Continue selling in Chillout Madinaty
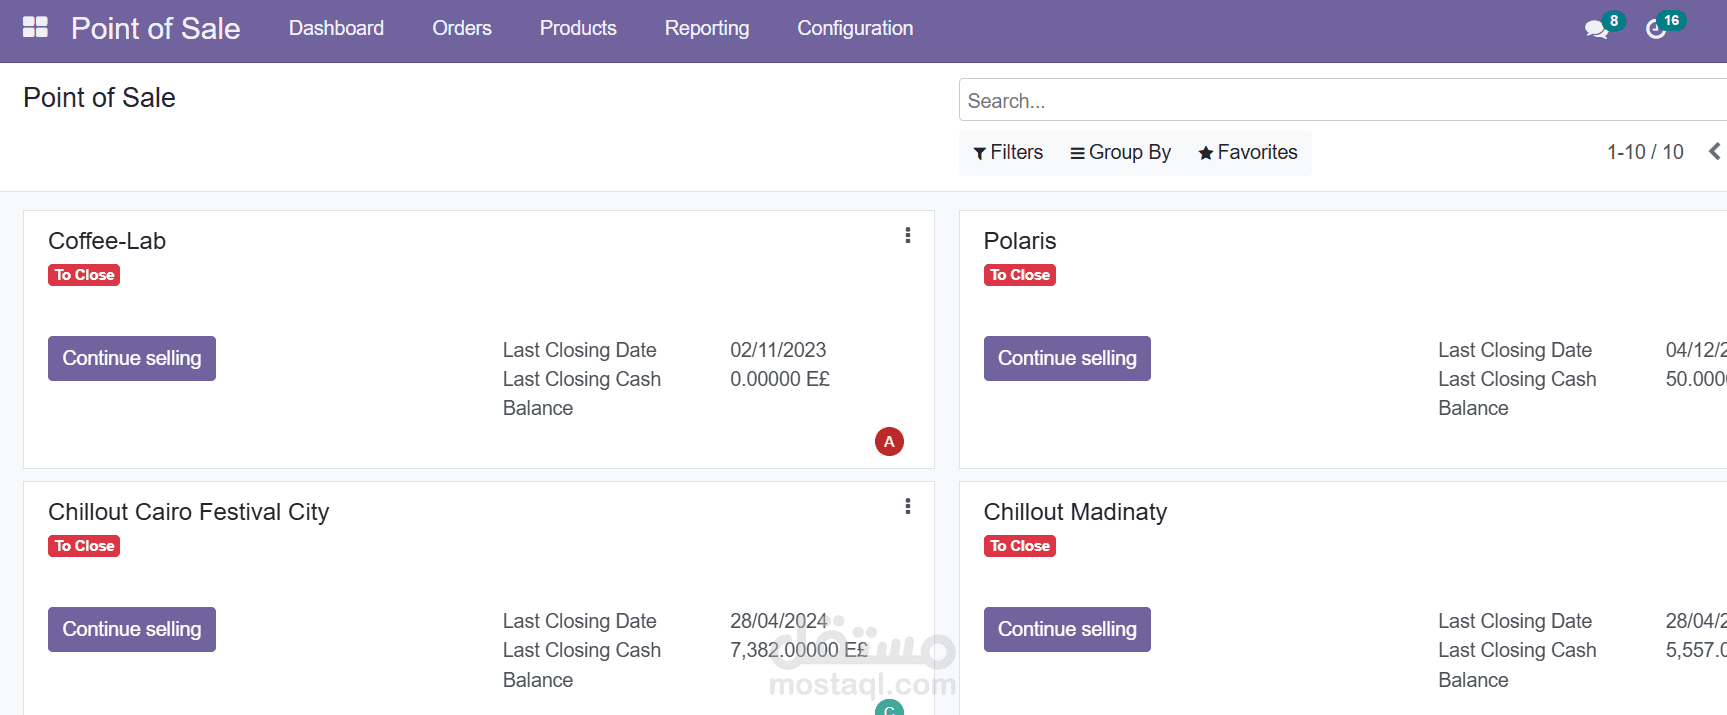This screenshot has width=1727, height=715. [x=1067, y=629]
